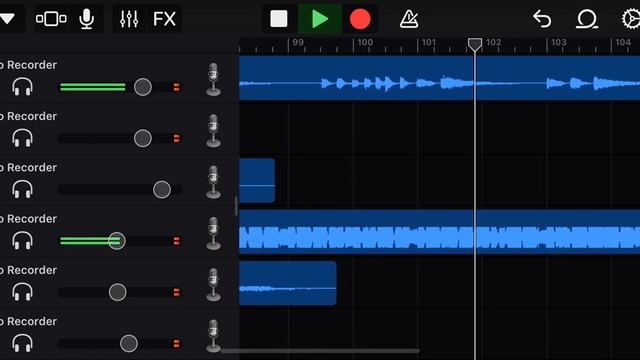Viewport: 640px width, 360px height.
Task: Open song settings gear
Action: pyautogui.click(x=631, y=19)
